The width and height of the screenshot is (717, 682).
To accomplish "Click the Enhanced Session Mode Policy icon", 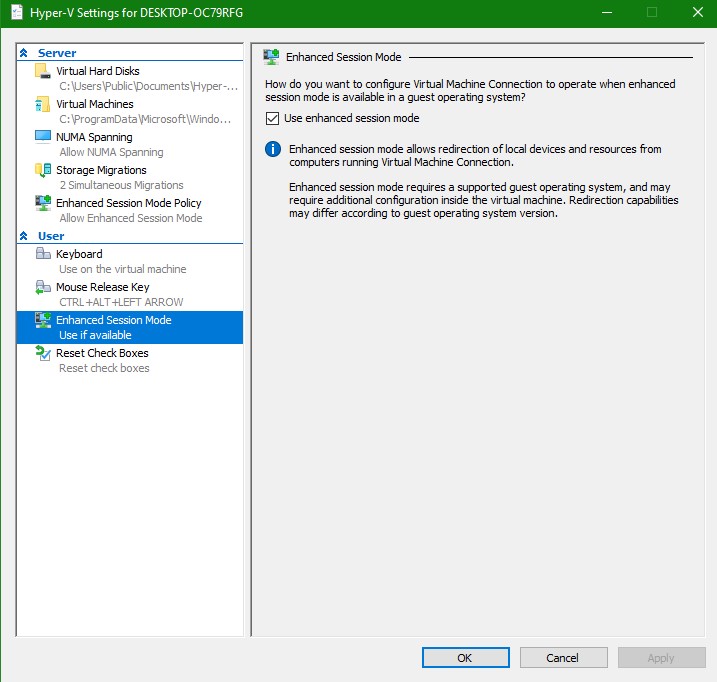I will coord(42,203).
